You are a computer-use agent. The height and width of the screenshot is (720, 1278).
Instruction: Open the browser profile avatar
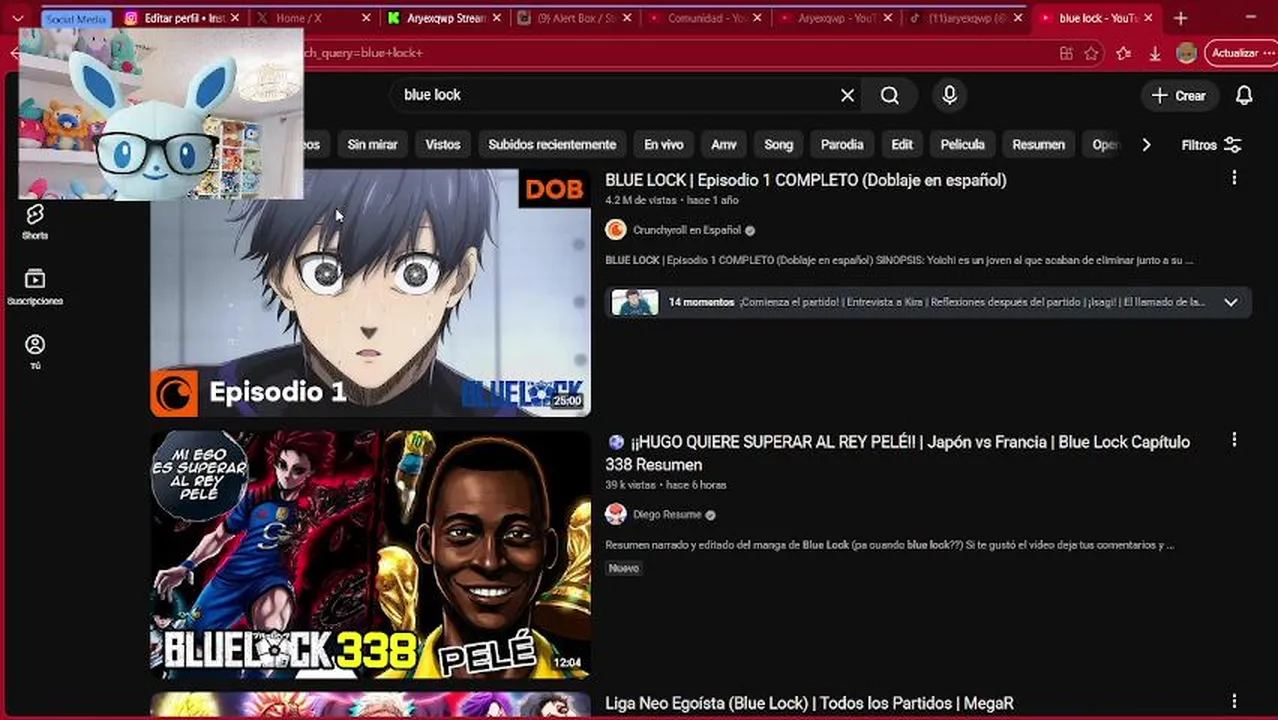click(x=1187, y=53)
